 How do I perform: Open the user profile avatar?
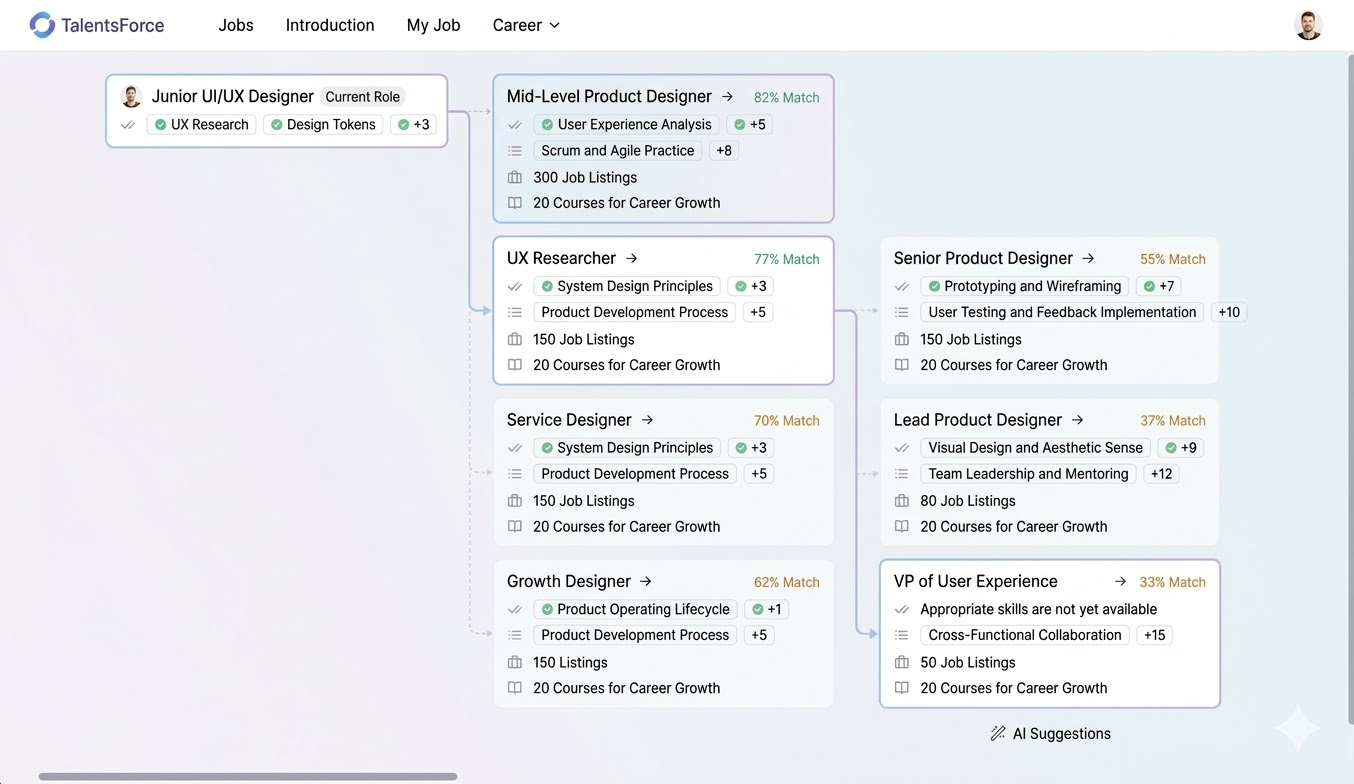pyautogui.click(x=1308, y=26)
